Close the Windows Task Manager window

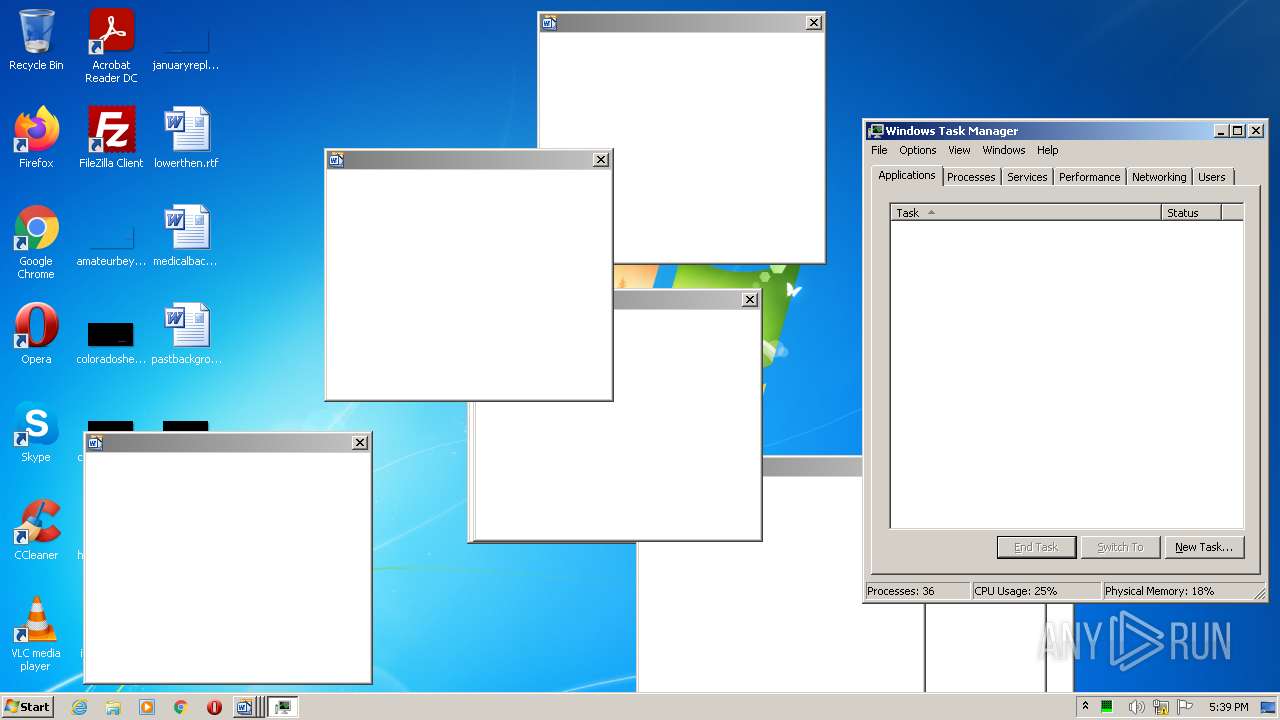pos(1256,130)
